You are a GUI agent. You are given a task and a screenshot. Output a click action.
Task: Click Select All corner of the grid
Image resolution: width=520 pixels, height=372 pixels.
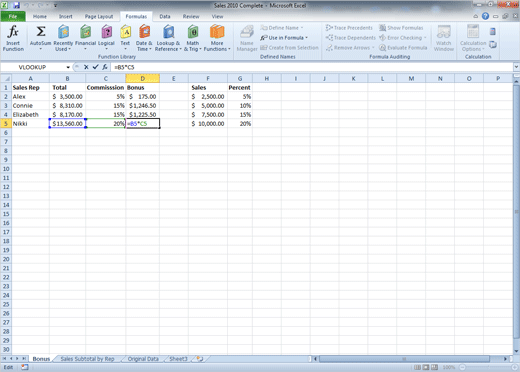click(6, 79)
